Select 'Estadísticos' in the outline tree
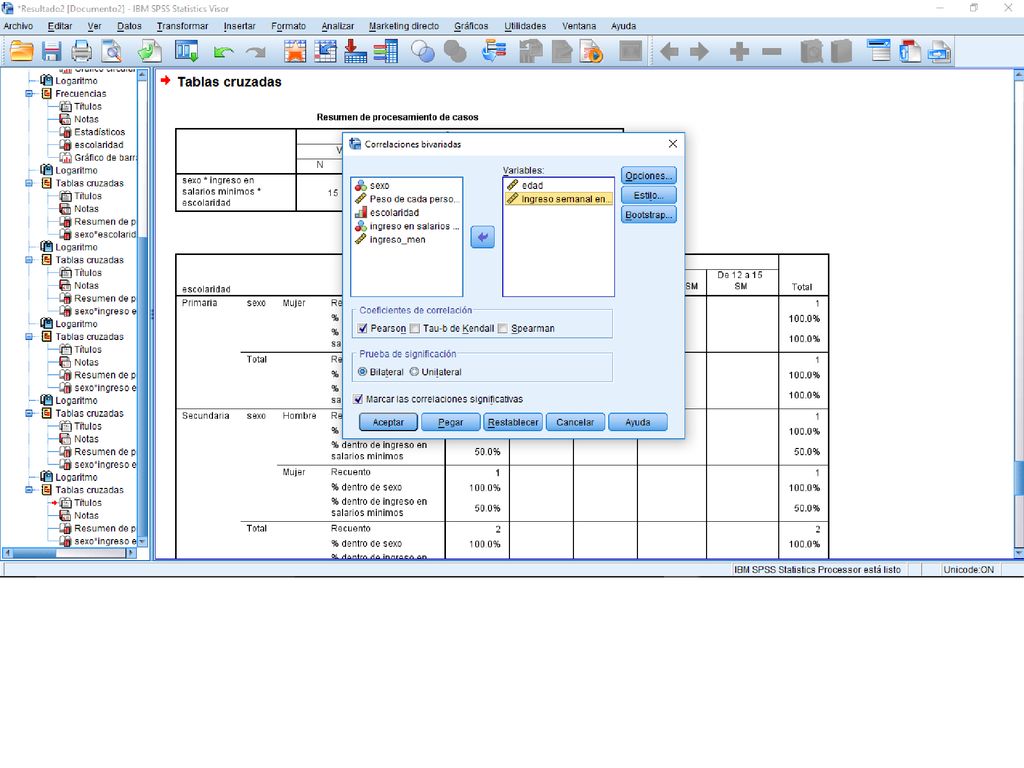 [99, 132]
